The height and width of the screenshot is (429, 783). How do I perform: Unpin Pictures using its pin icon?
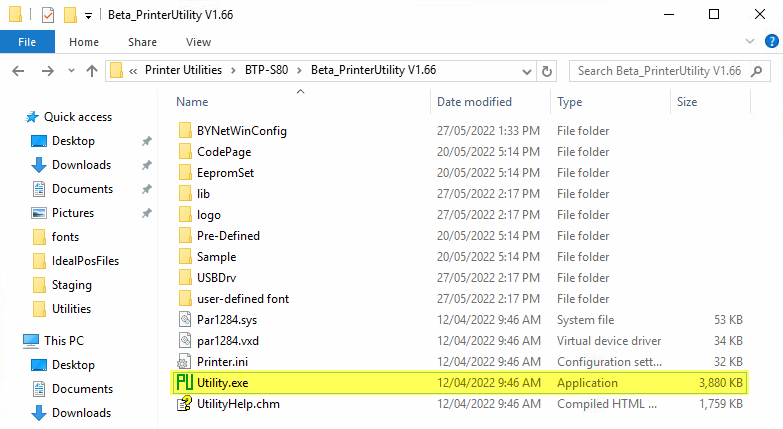[x=146, y=213]
